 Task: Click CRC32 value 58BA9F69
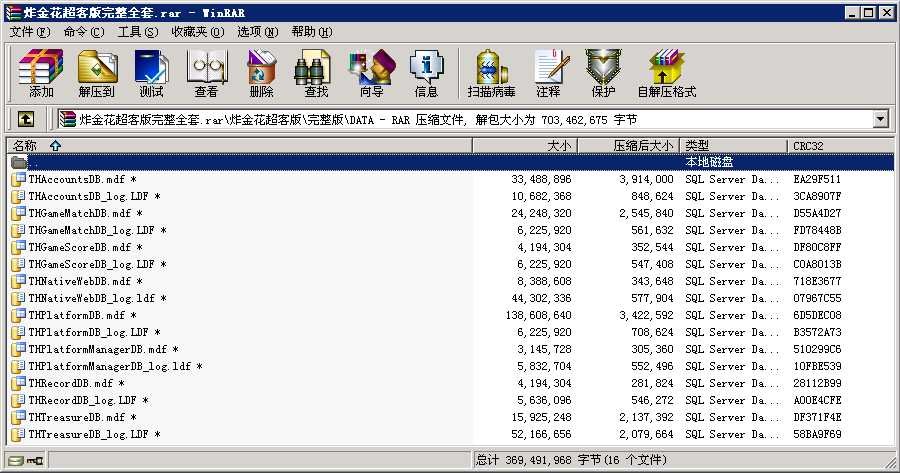click(817, 434)
